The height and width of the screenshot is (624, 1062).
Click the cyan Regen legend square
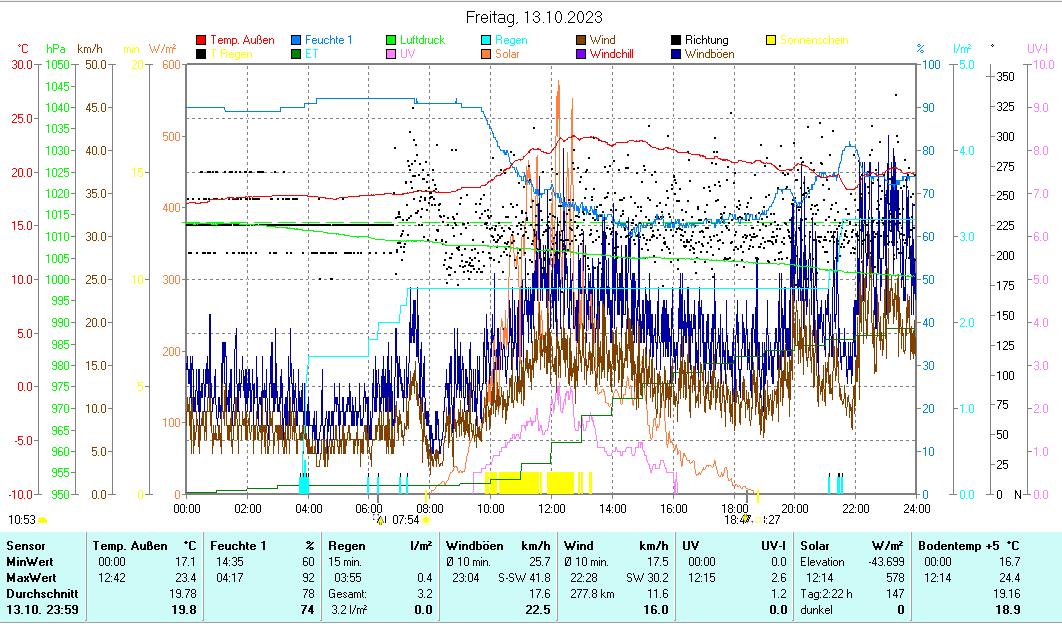(x=487, y=41)
